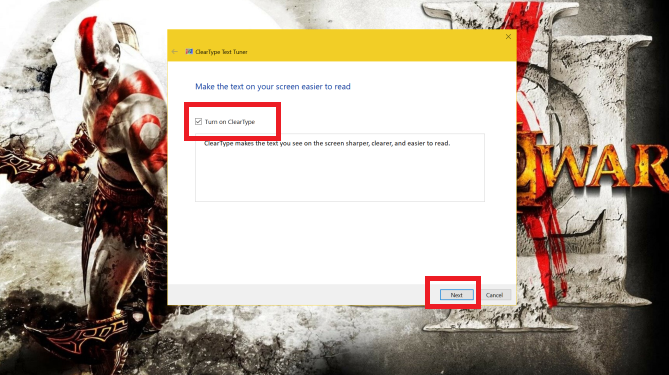This screenshot has height=375, width=669.
Task: Click the ClearType Text Tuner app icon
Action: pos(189,52)
